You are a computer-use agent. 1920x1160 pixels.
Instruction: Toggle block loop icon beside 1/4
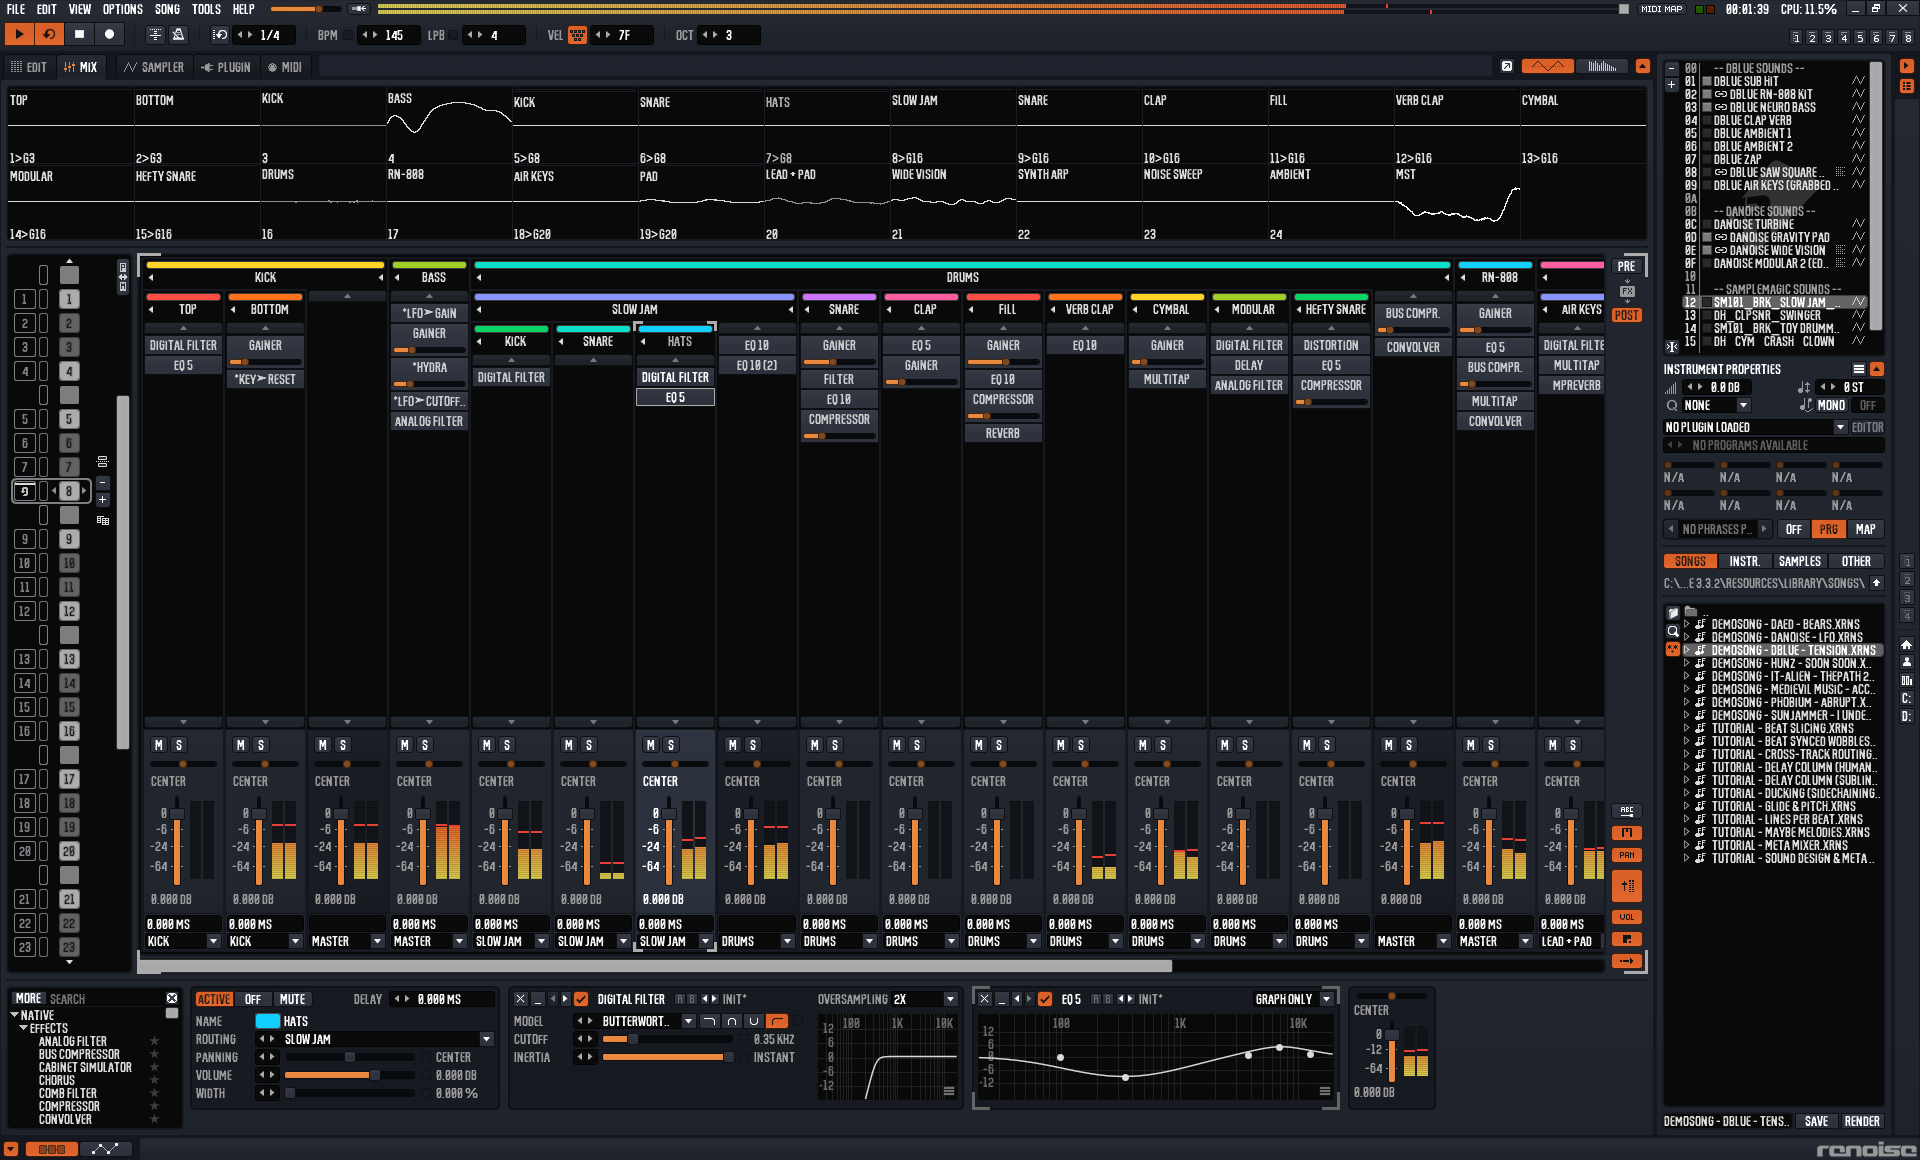tap(220, 35)
